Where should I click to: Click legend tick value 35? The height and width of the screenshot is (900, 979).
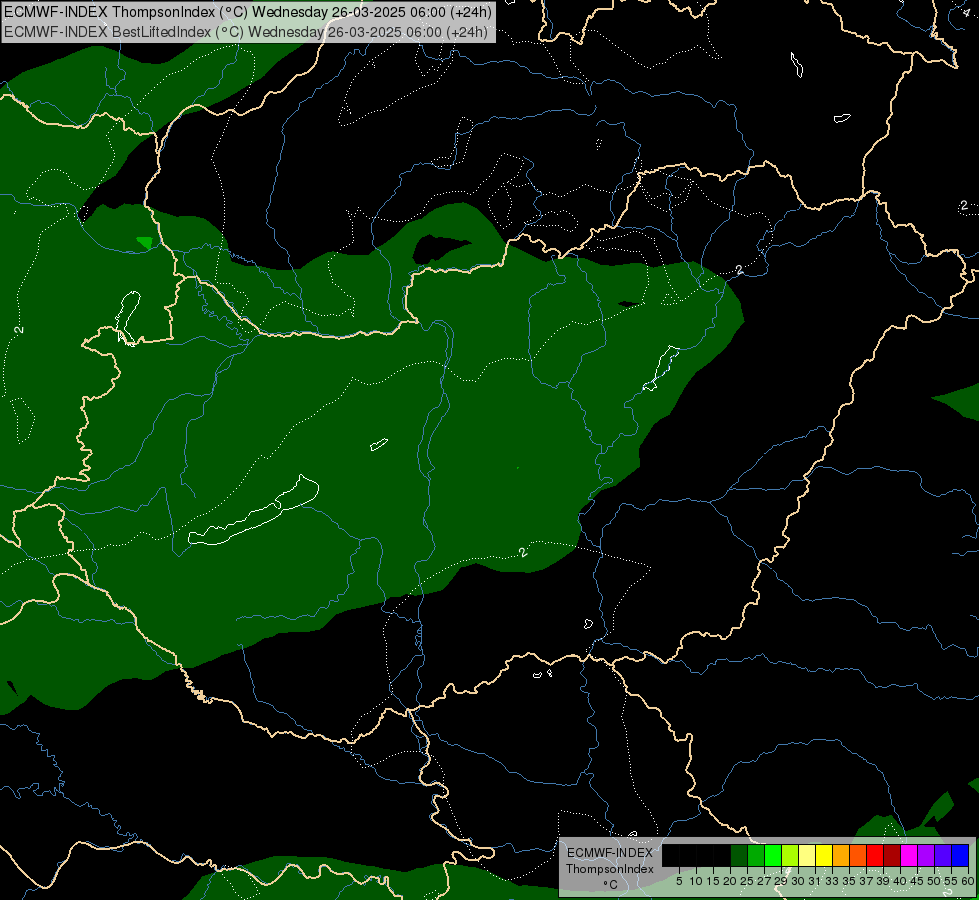[x=850, y=881]
